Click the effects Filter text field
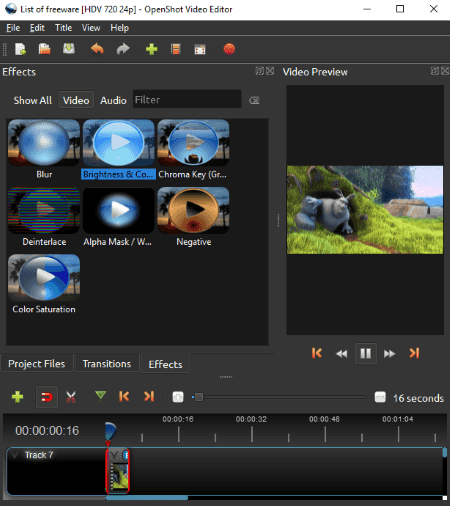The height and width of the screenshot is (506, 450). click(187, 99)
